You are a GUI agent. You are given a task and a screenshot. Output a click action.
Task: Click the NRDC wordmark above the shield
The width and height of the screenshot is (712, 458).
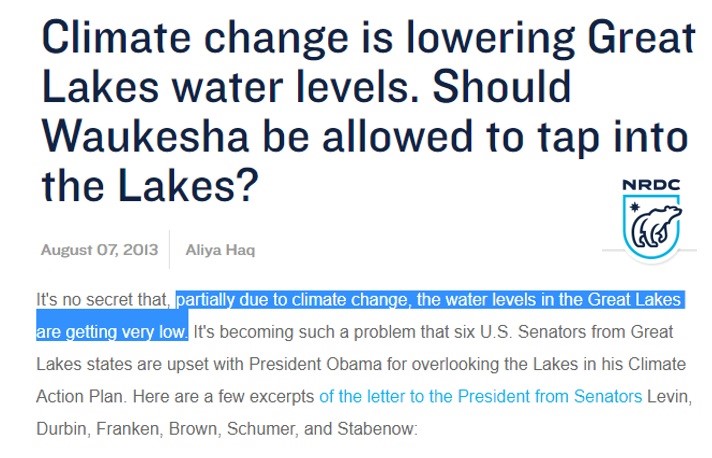[x=652, y=185]
